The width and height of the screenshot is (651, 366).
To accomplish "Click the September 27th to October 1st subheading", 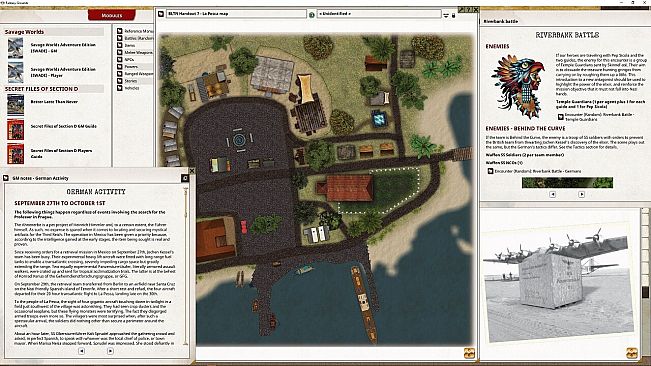I will (60, 203).
